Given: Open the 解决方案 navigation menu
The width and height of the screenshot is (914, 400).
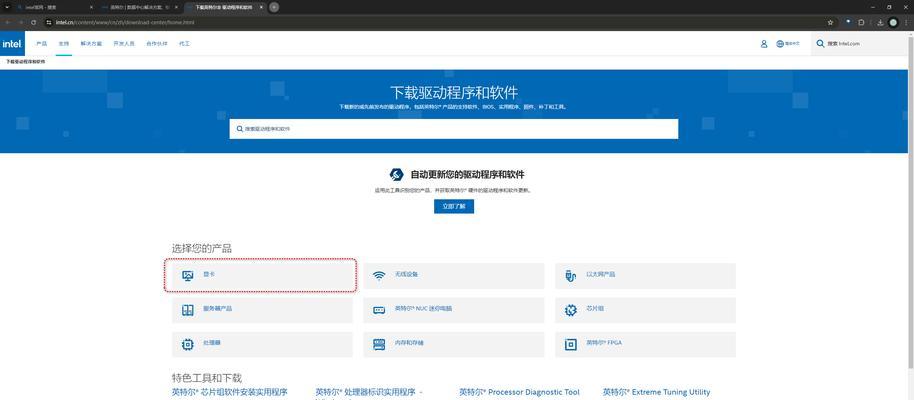Looking at the screenshot, I should [x=91, y=44].
